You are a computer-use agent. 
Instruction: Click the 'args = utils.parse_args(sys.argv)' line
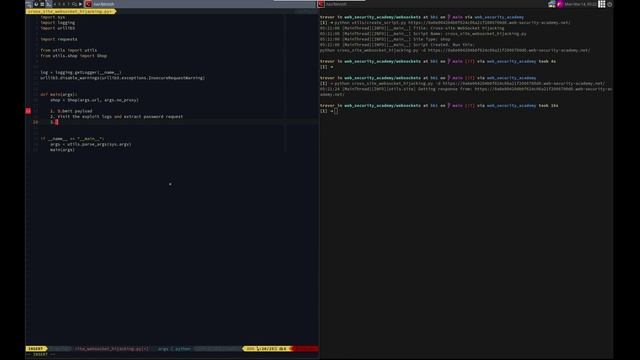click(91, 144)
